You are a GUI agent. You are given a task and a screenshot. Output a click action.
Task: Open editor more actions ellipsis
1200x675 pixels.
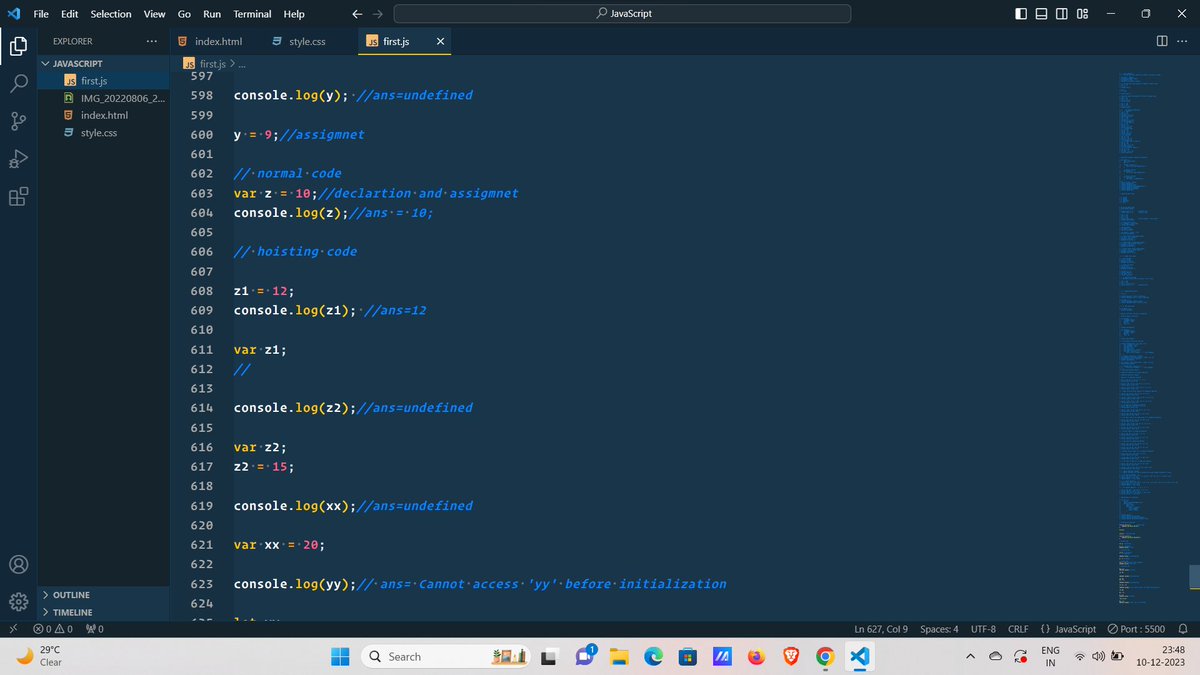[x=1181, y=41]
